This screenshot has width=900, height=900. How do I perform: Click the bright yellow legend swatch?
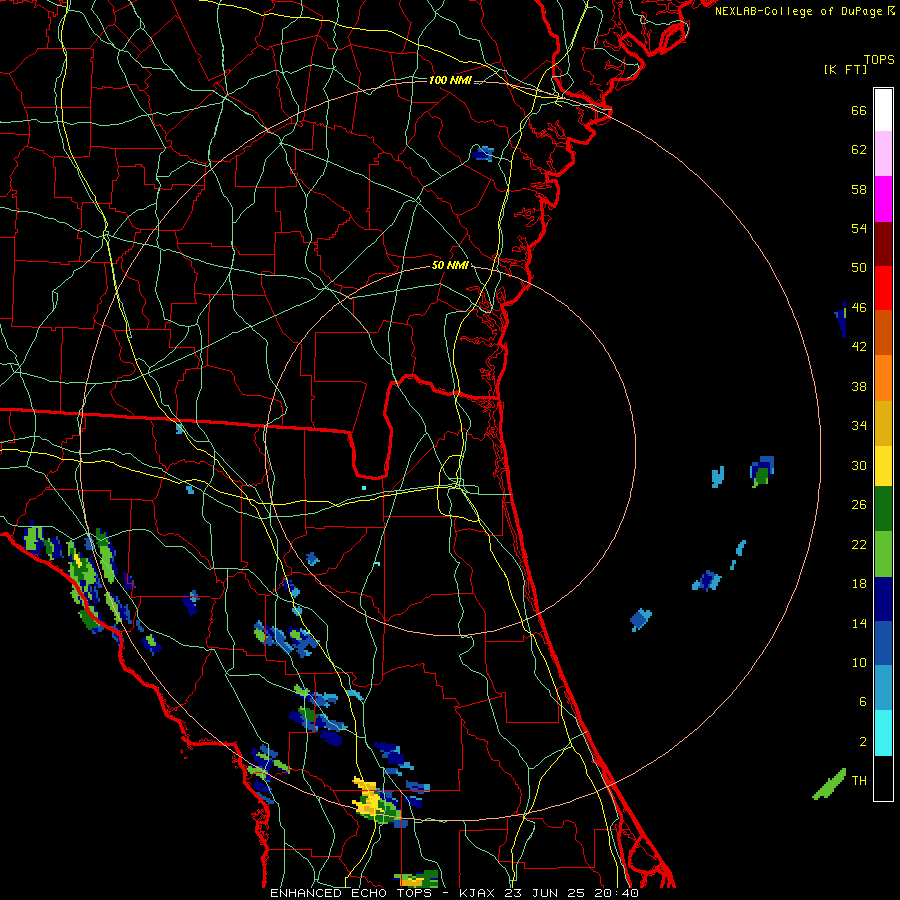883,466
